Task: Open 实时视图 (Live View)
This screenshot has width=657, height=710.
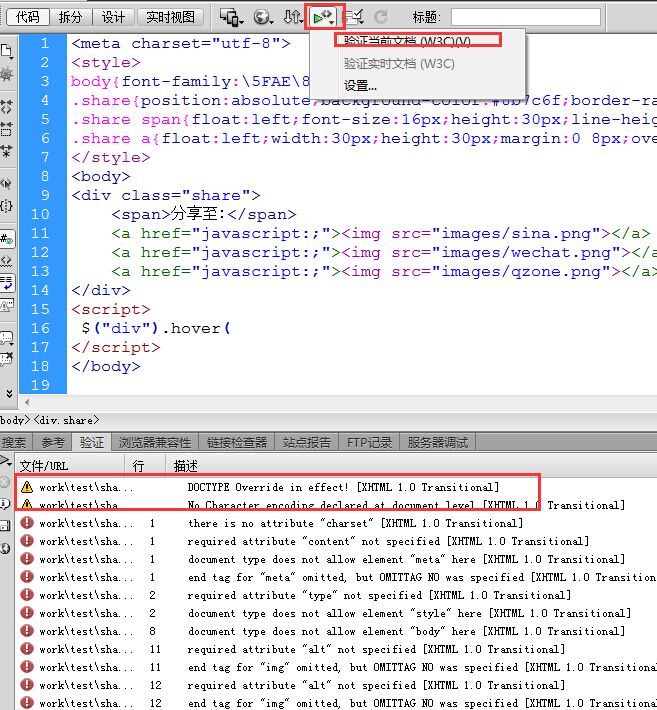Action: [170, 17]
